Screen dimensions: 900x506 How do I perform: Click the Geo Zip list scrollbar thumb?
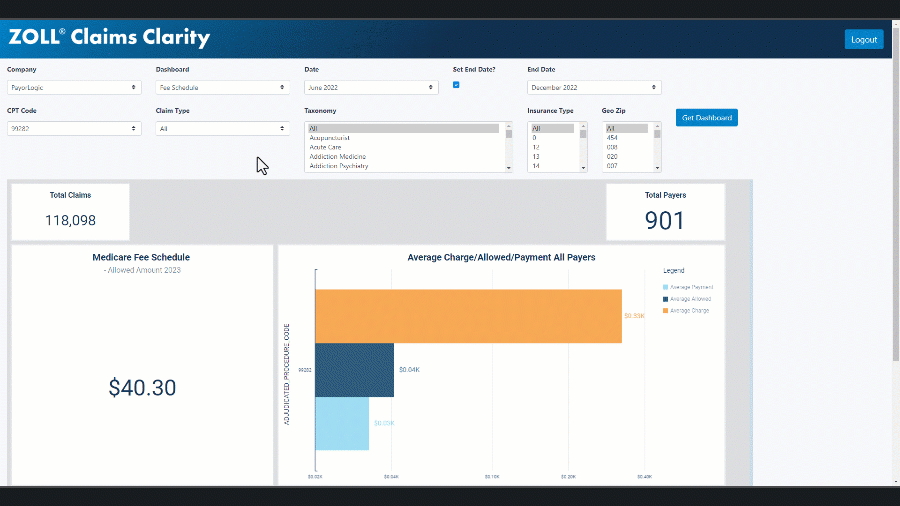[657, 134]
